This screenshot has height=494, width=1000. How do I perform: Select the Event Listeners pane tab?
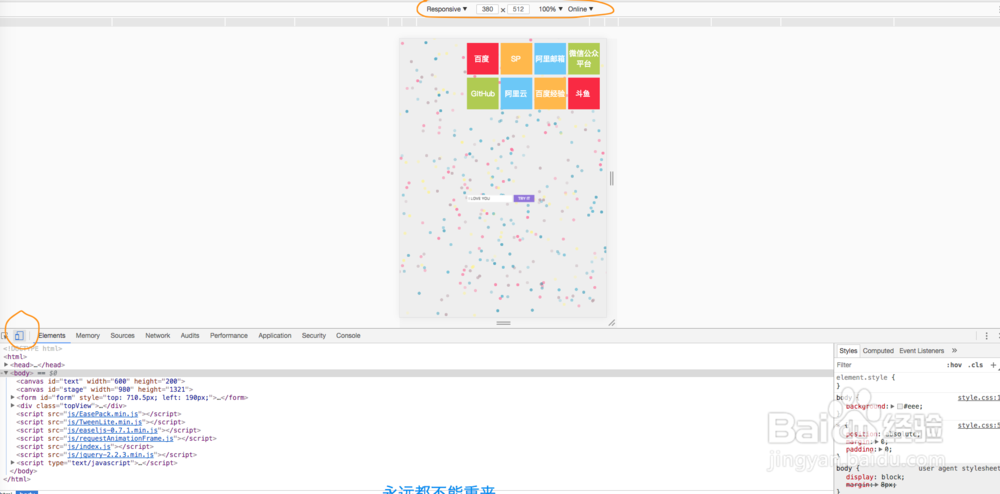click(922, 351)
